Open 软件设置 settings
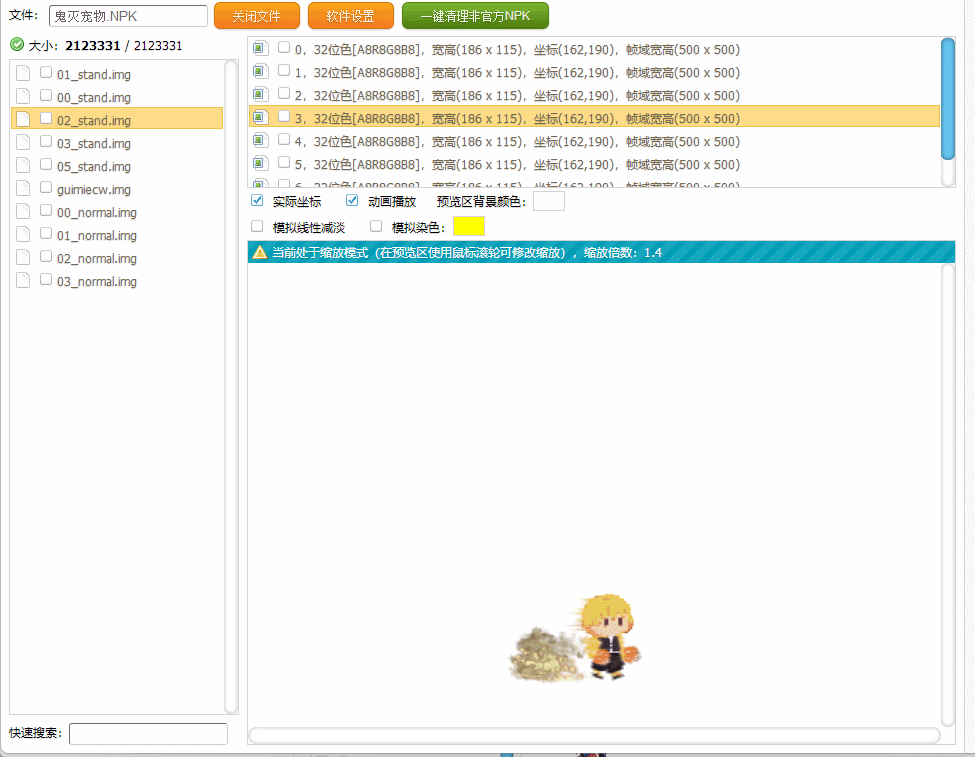 (351, 16)
